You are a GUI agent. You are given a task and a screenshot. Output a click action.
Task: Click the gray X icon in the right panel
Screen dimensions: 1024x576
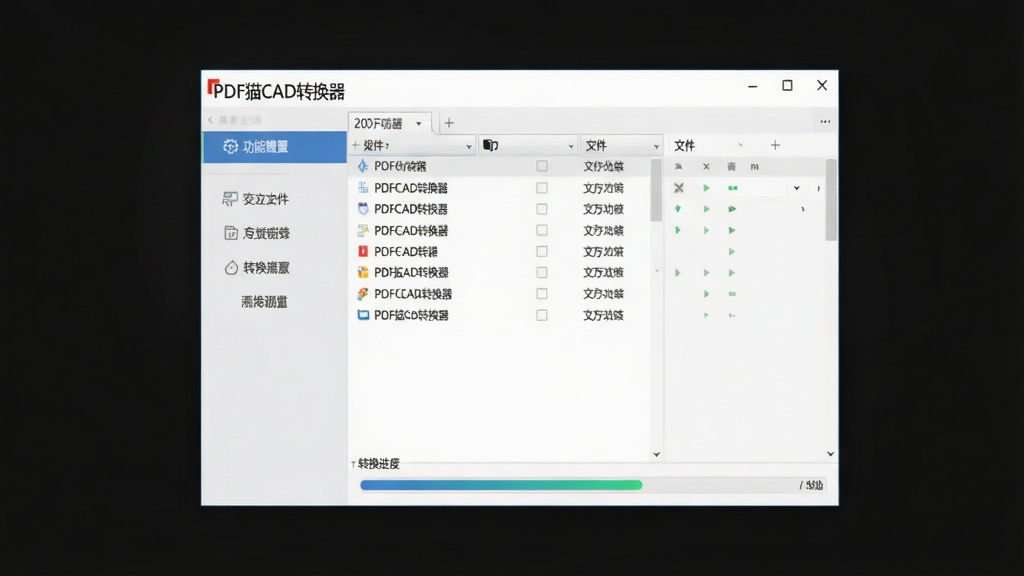click(679, 188)
